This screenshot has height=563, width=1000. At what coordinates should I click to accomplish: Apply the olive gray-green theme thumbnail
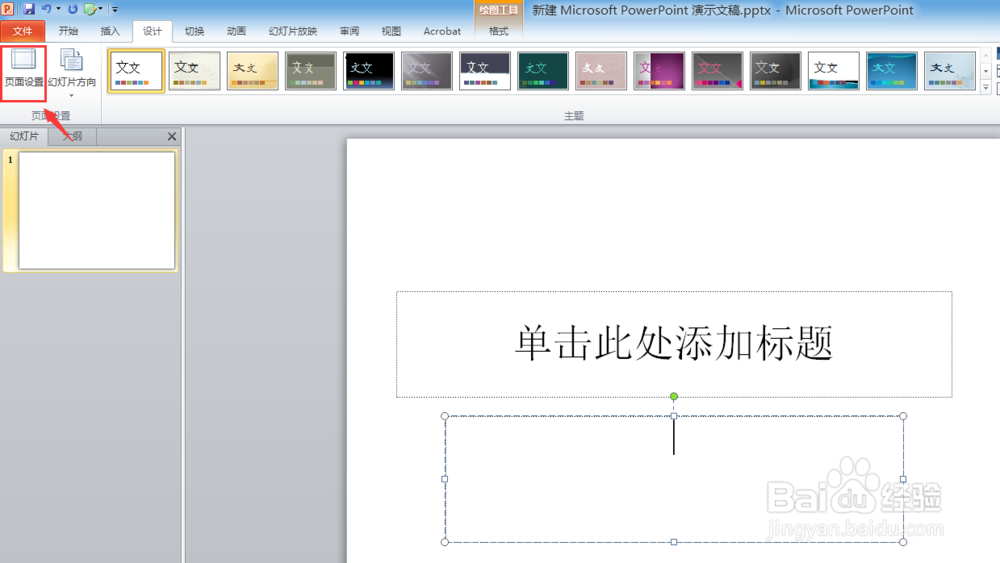click(x=311, y=71)
